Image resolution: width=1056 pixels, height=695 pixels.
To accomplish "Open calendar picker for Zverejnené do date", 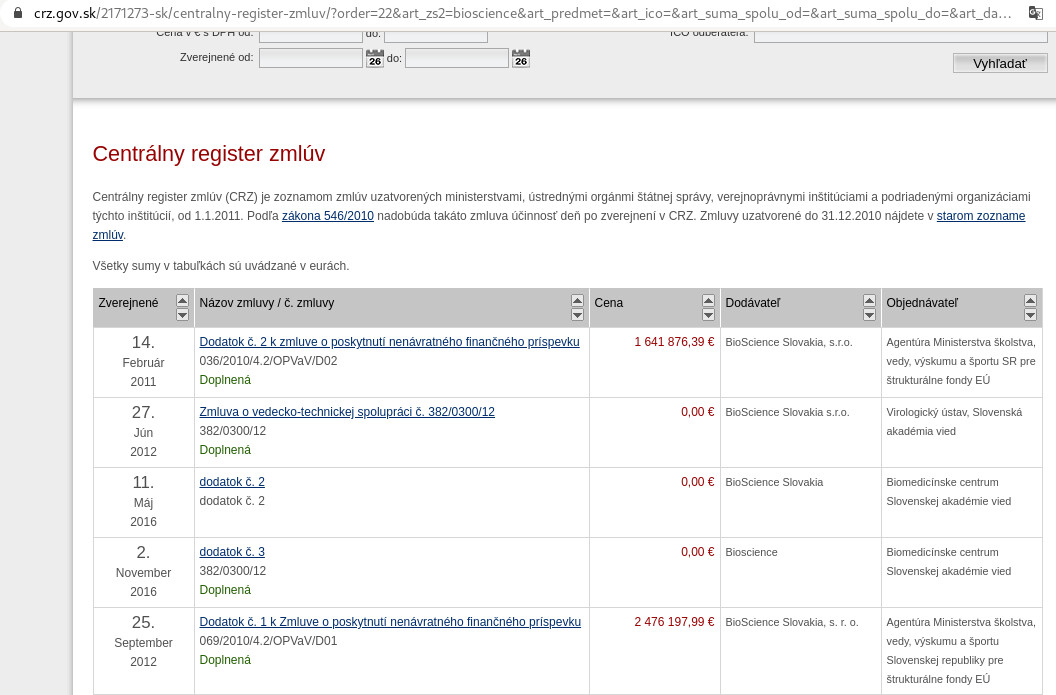I will [x=521, y=59].
